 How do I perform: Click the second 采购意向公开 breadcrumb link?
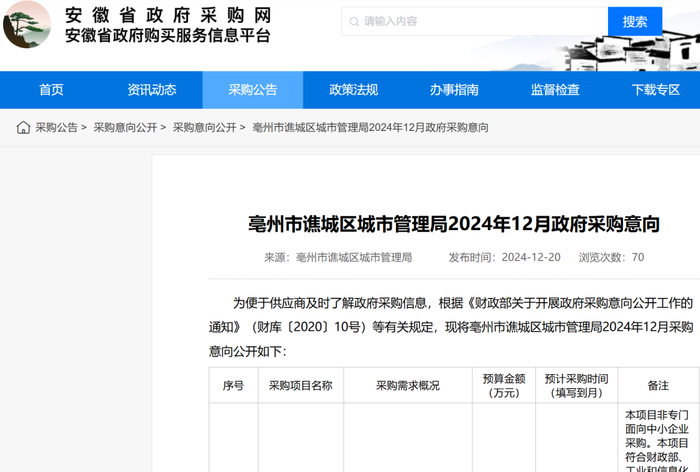tap(204, 128)
